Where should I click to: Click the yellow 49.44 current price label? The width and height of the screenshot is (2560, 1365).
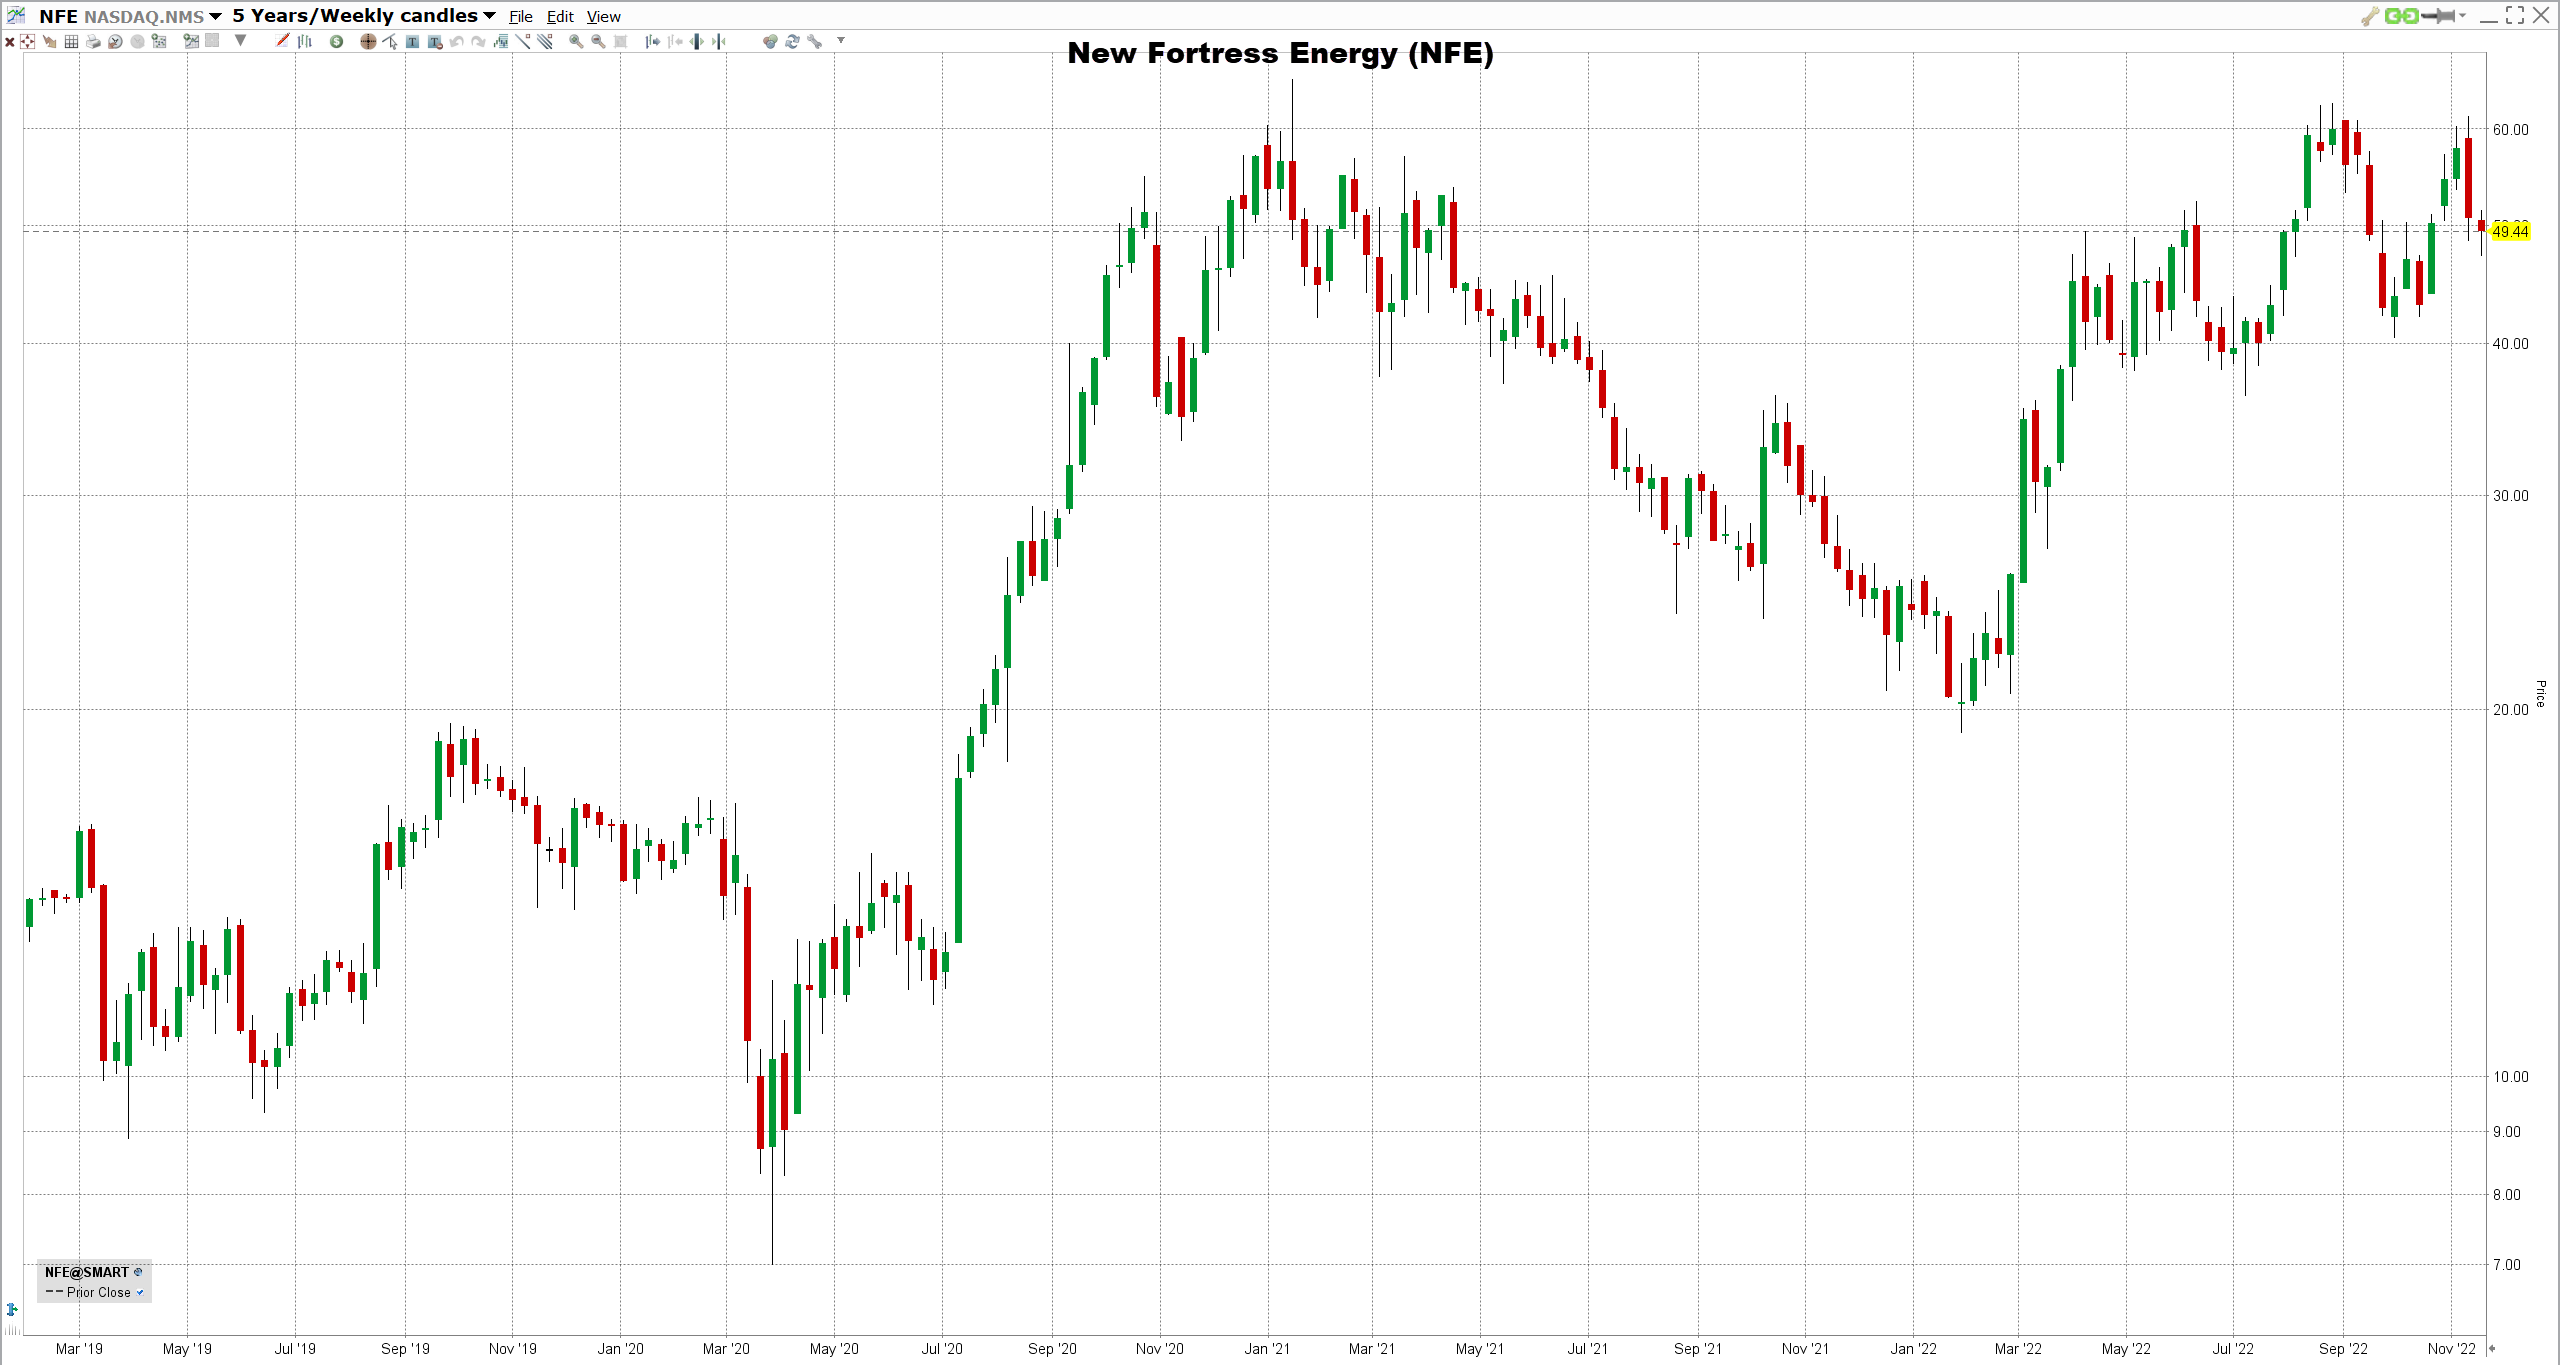tap(2510, 231)
